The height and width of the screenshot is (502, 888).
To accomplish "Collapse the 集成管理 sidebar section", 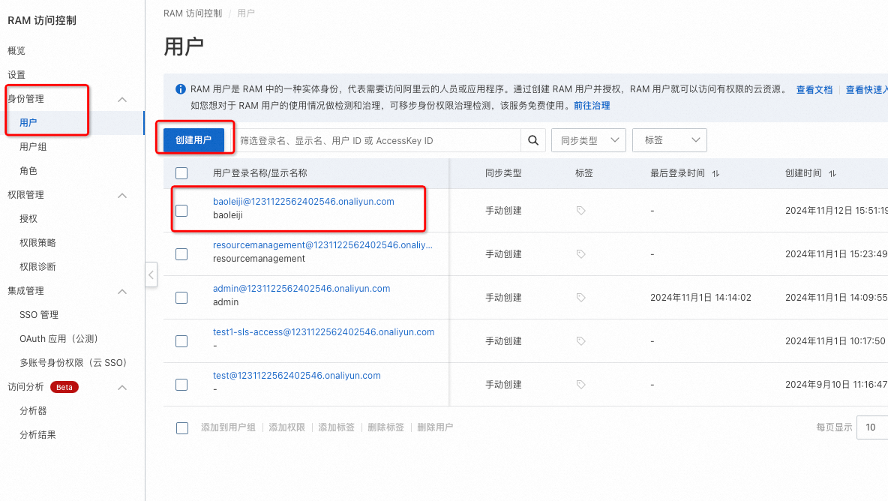I will tap(122, 292).
